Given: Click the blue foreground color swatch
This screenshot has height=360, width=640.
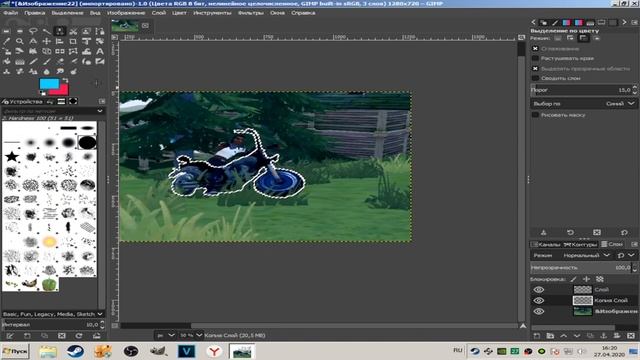Looking at the screenshot, I should point(48,84).
